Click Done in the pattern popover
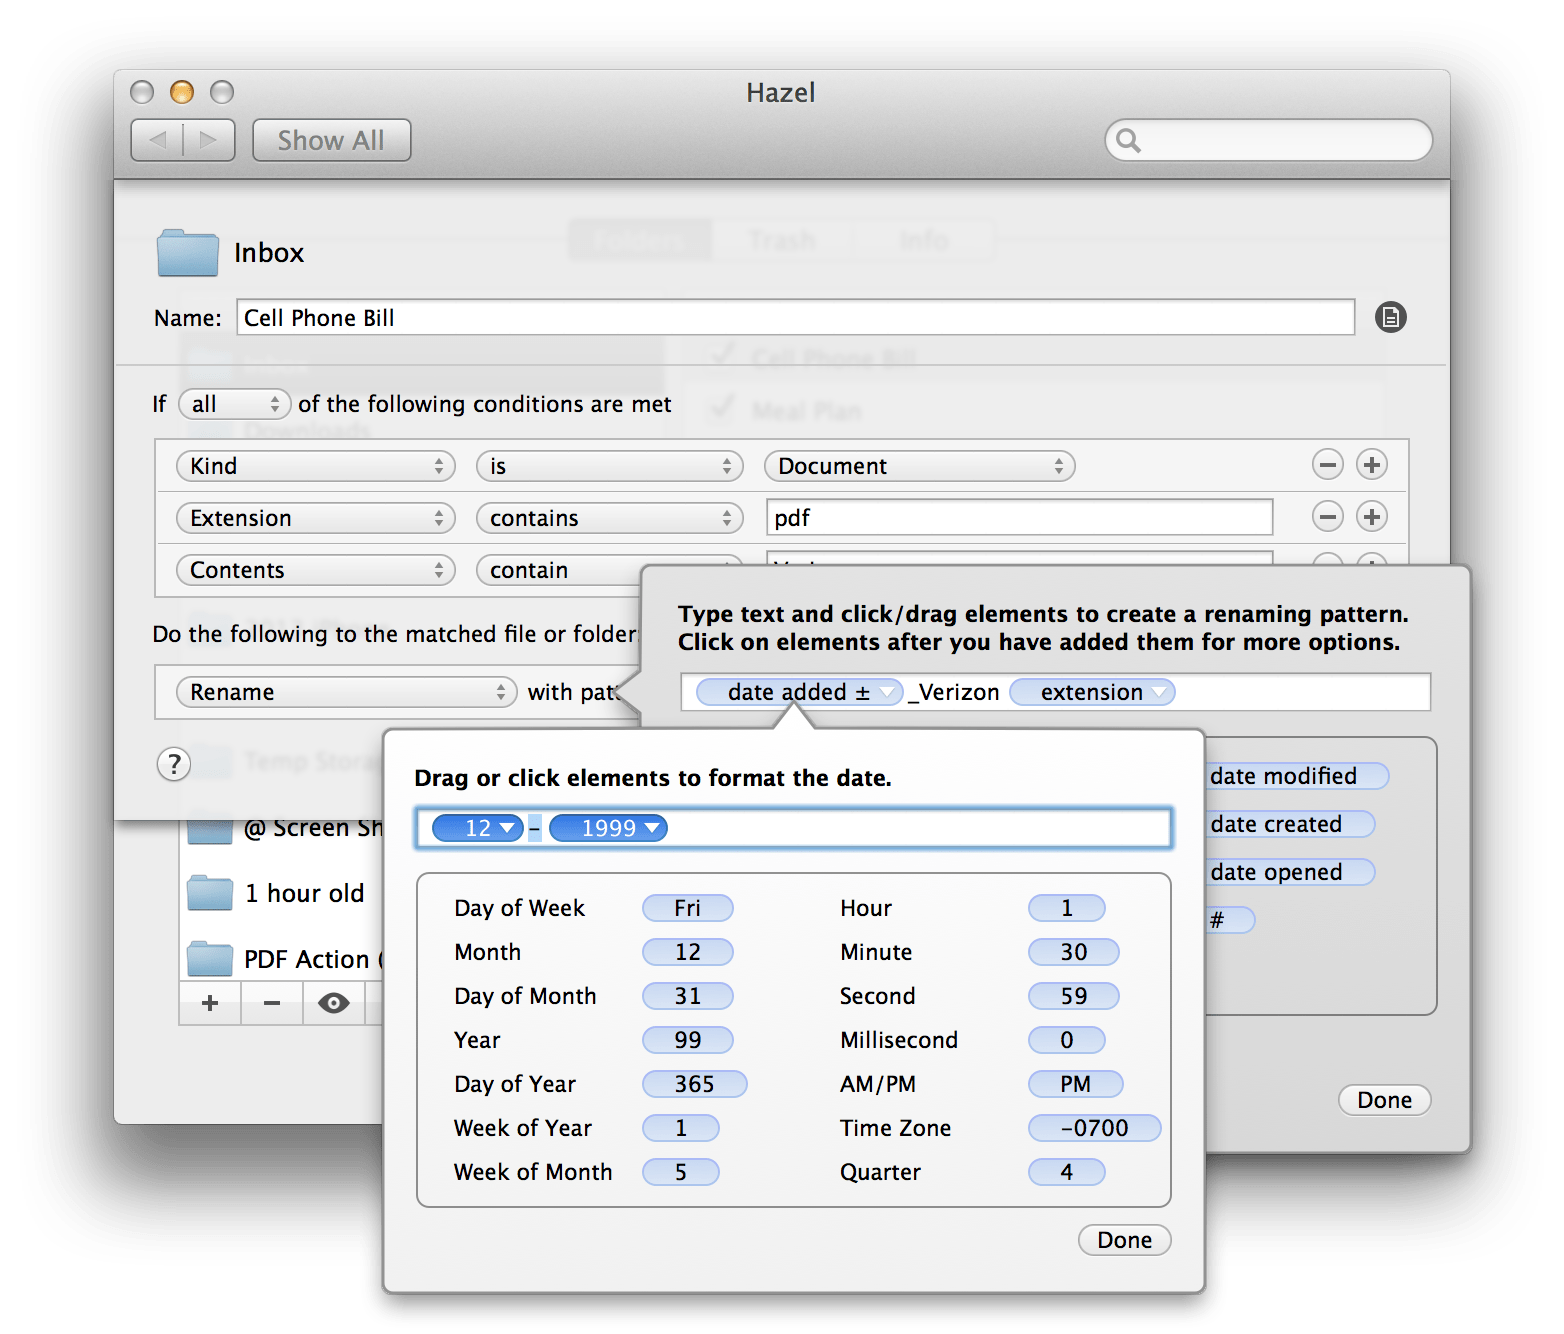 click(1384, 1100)
